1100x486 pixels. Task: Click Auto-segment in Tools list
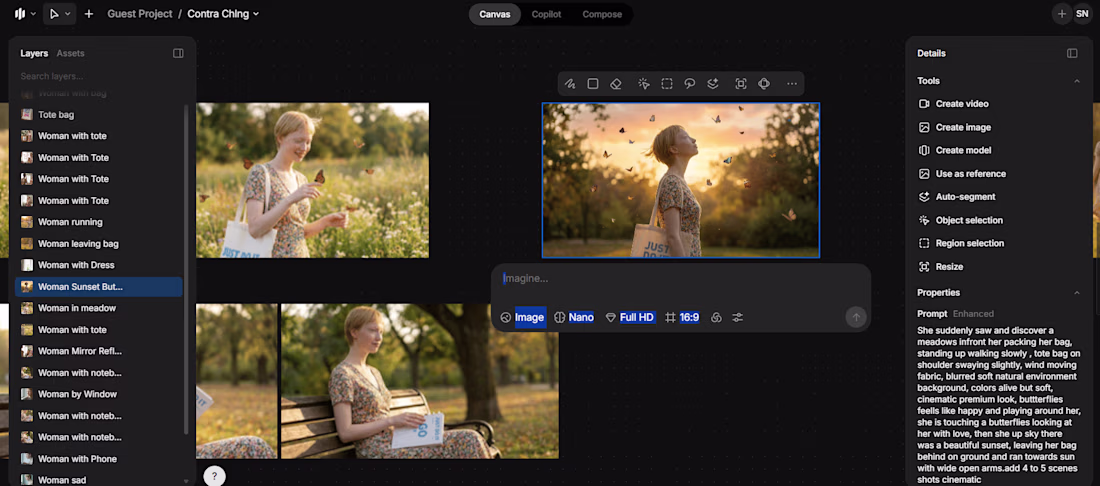(965, 197)
